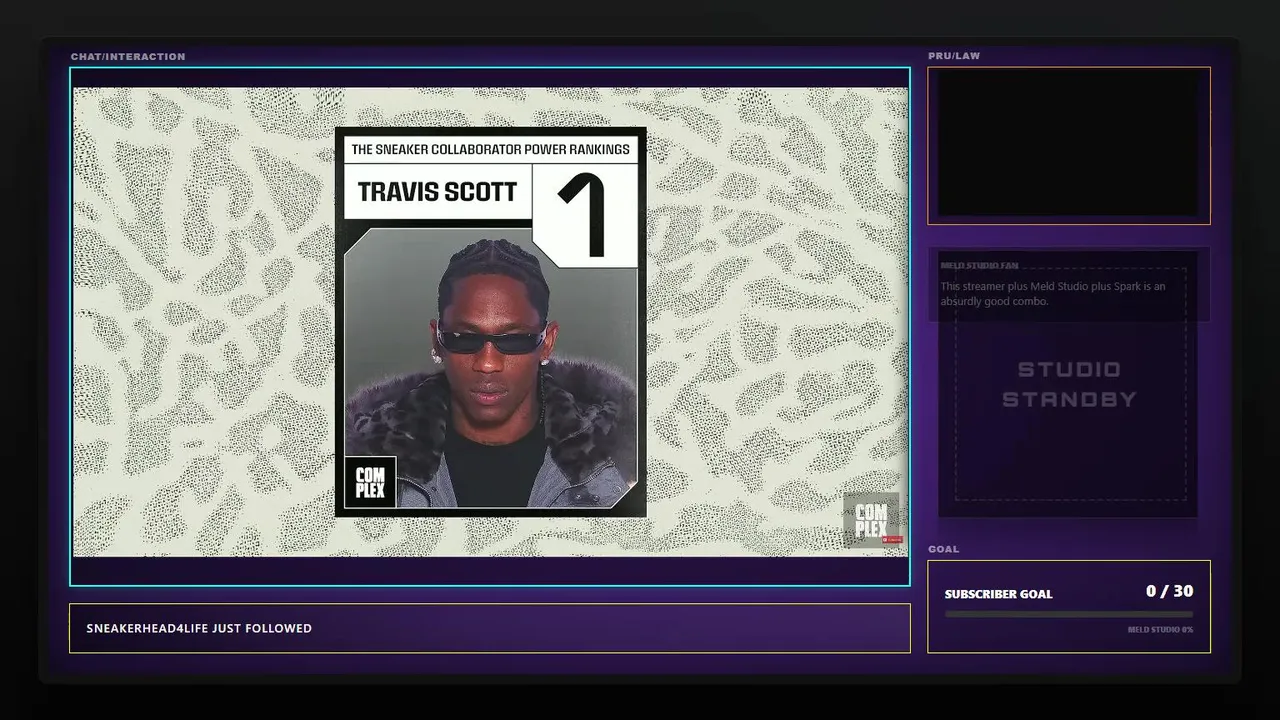Click the SUBSCRIBER GOAL title
This screenshot has width=1280, height=720.
pos(999,594)
